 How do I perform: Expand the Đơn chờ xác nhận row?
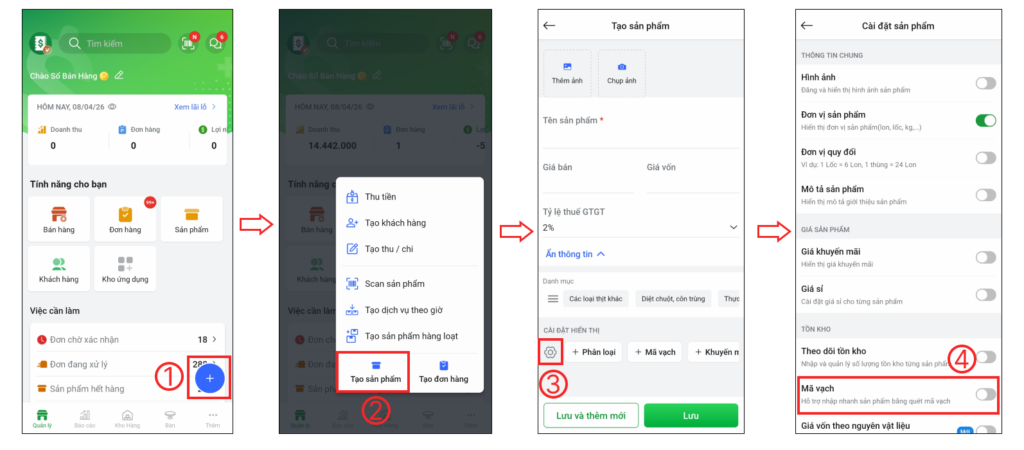click(x=128, y=340)
